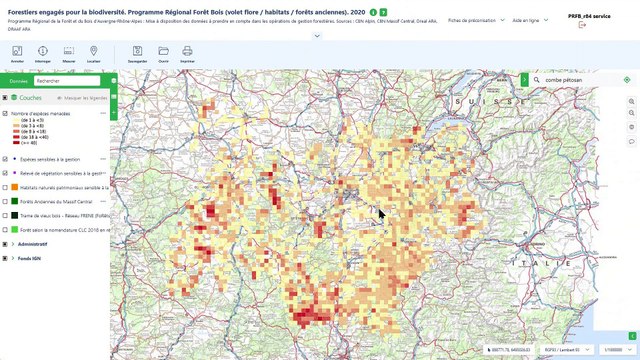The image size is (640, 360).
Task: Select the Annoter tool
Action: [x=17, y=54]
